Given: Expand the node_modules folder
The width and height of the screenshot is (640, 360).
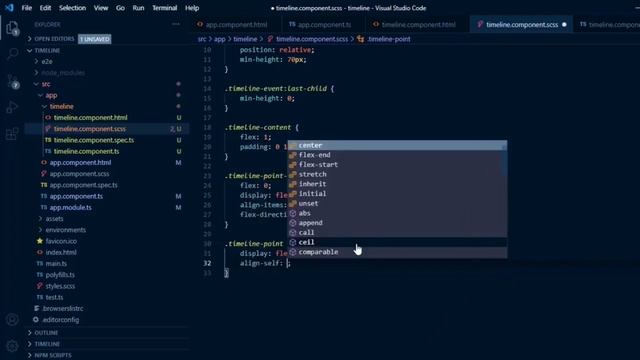Looking at the screenshot, I should tap(63, 73).
